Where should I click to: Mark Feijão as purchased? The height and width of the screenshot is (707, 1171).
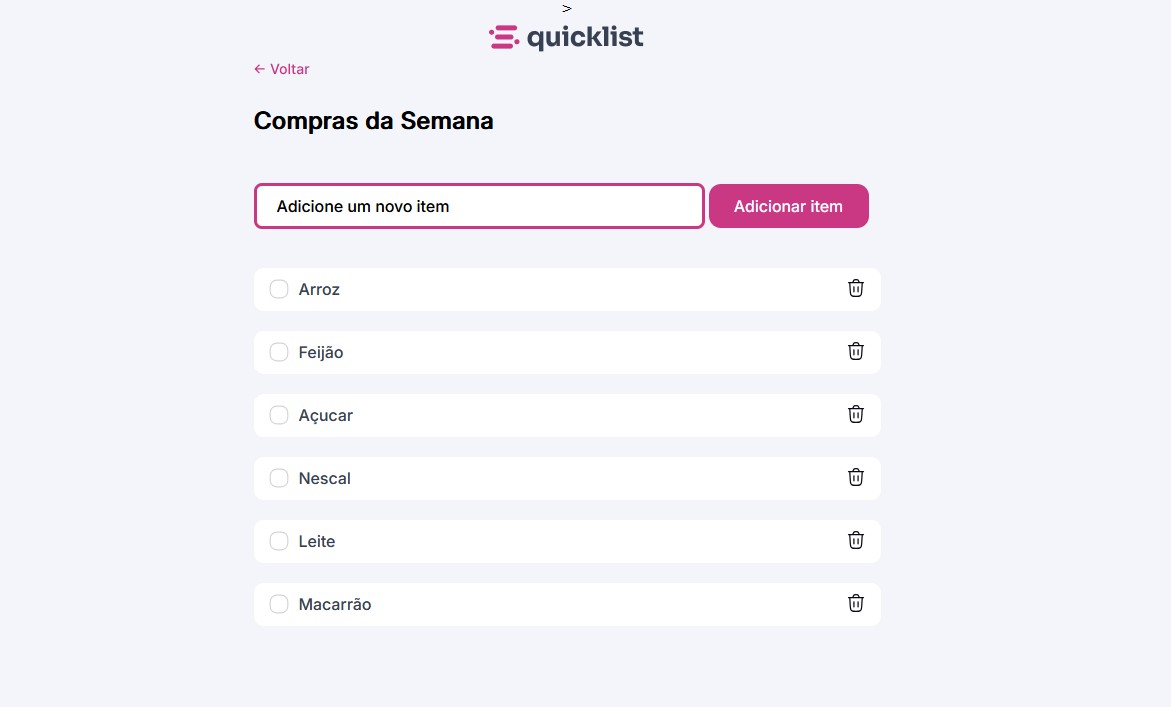coord(279,352)
